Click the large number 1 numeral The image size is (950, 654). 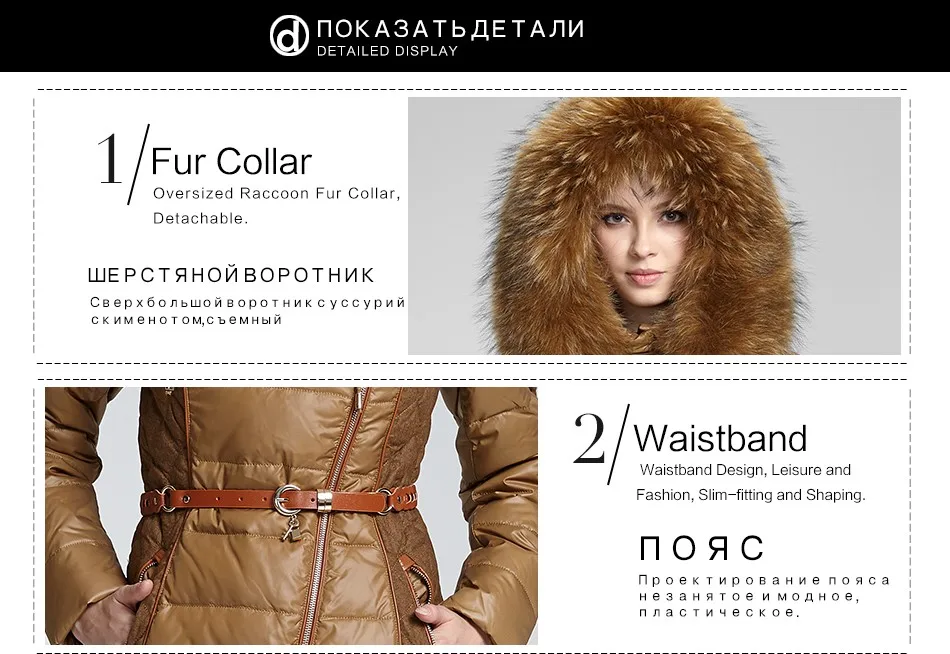(109, 159)
